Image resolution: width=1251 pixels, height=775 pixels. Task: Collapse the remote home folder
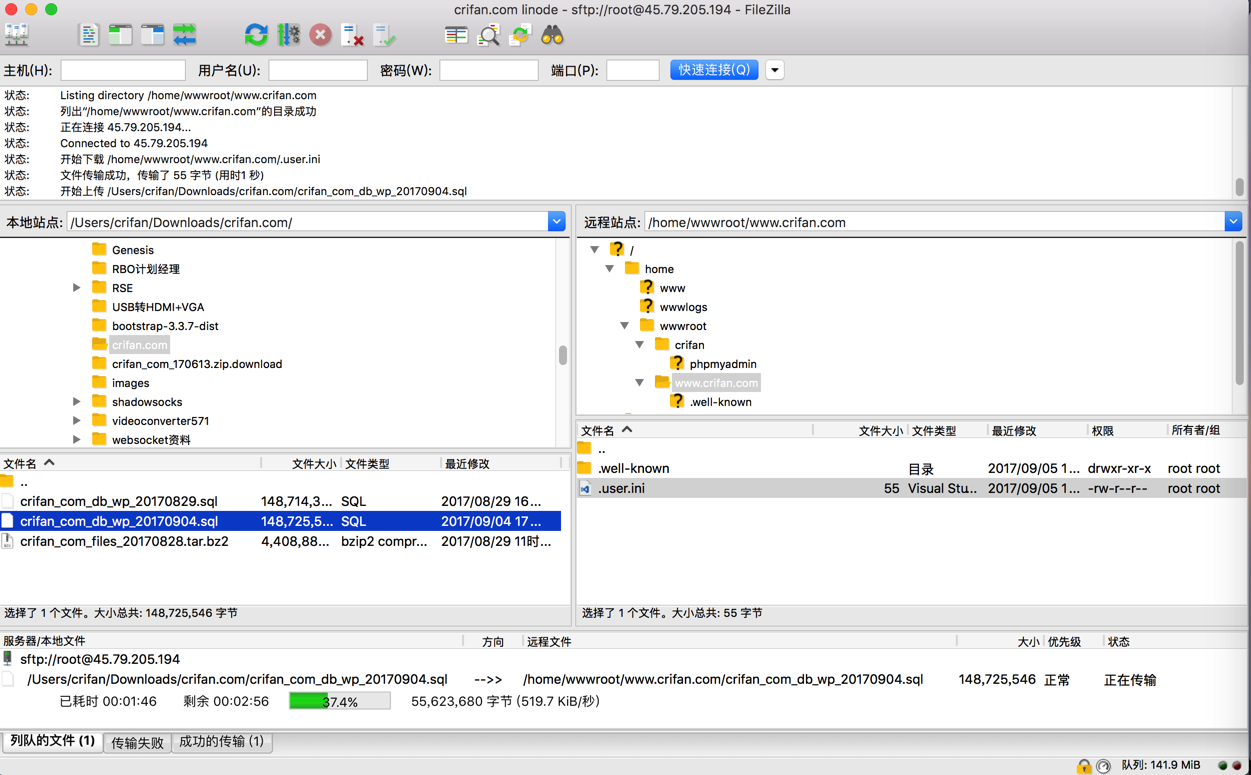(x=610, y=269)
